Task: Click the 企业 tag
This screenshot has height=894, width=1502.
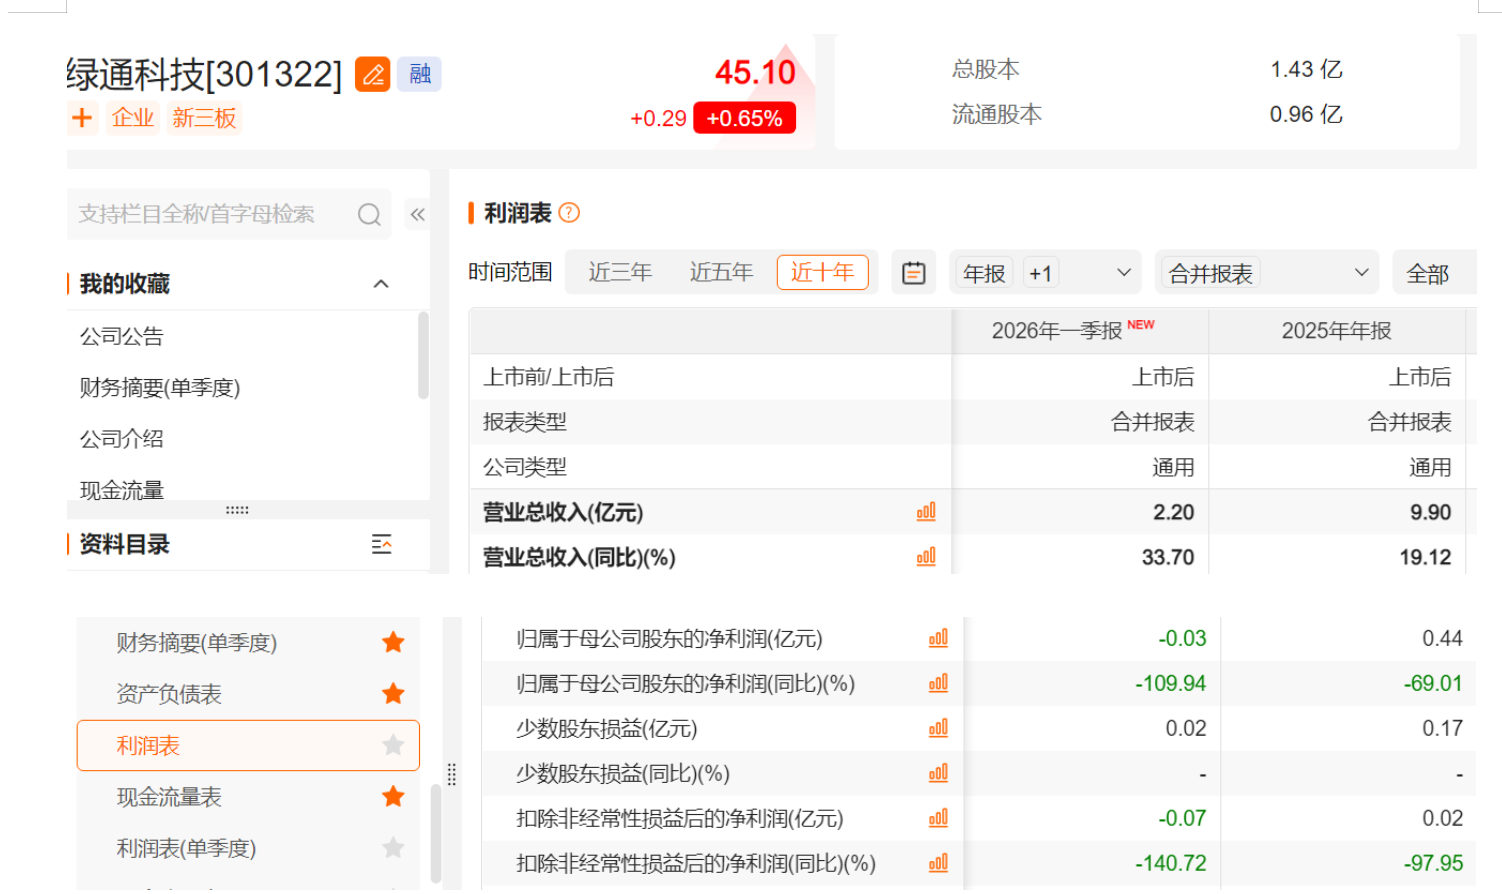Action: (x=133, y=118)
